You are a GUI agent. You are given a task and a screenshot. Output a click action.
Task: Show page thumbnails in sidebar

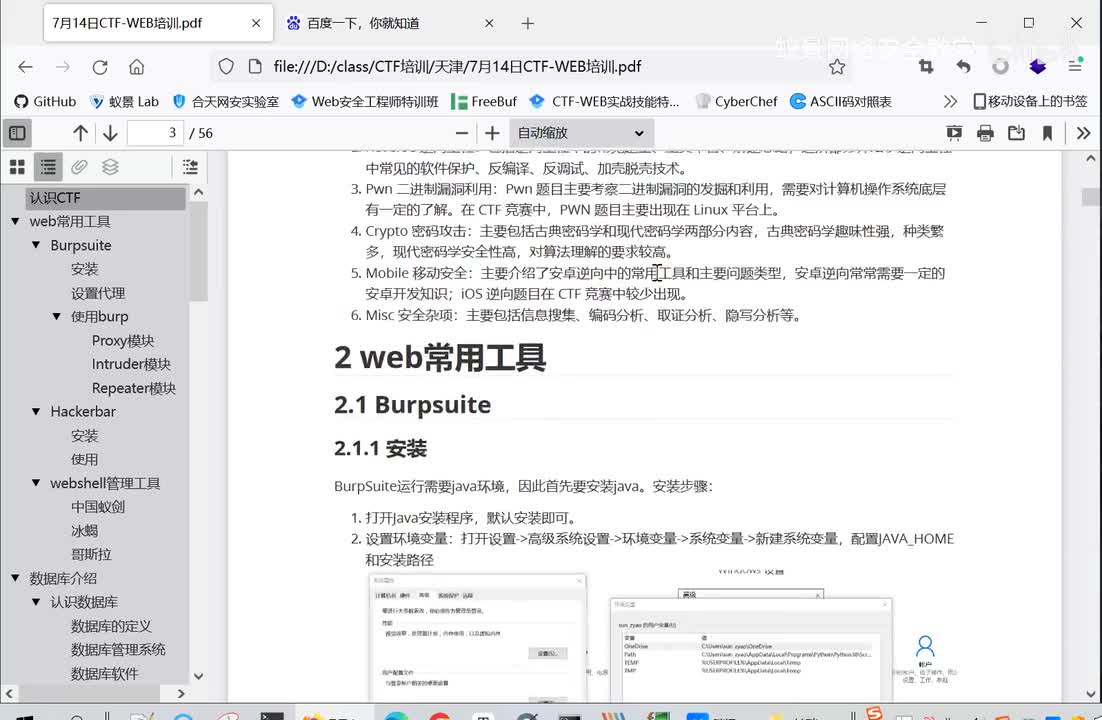pos(18,167)
